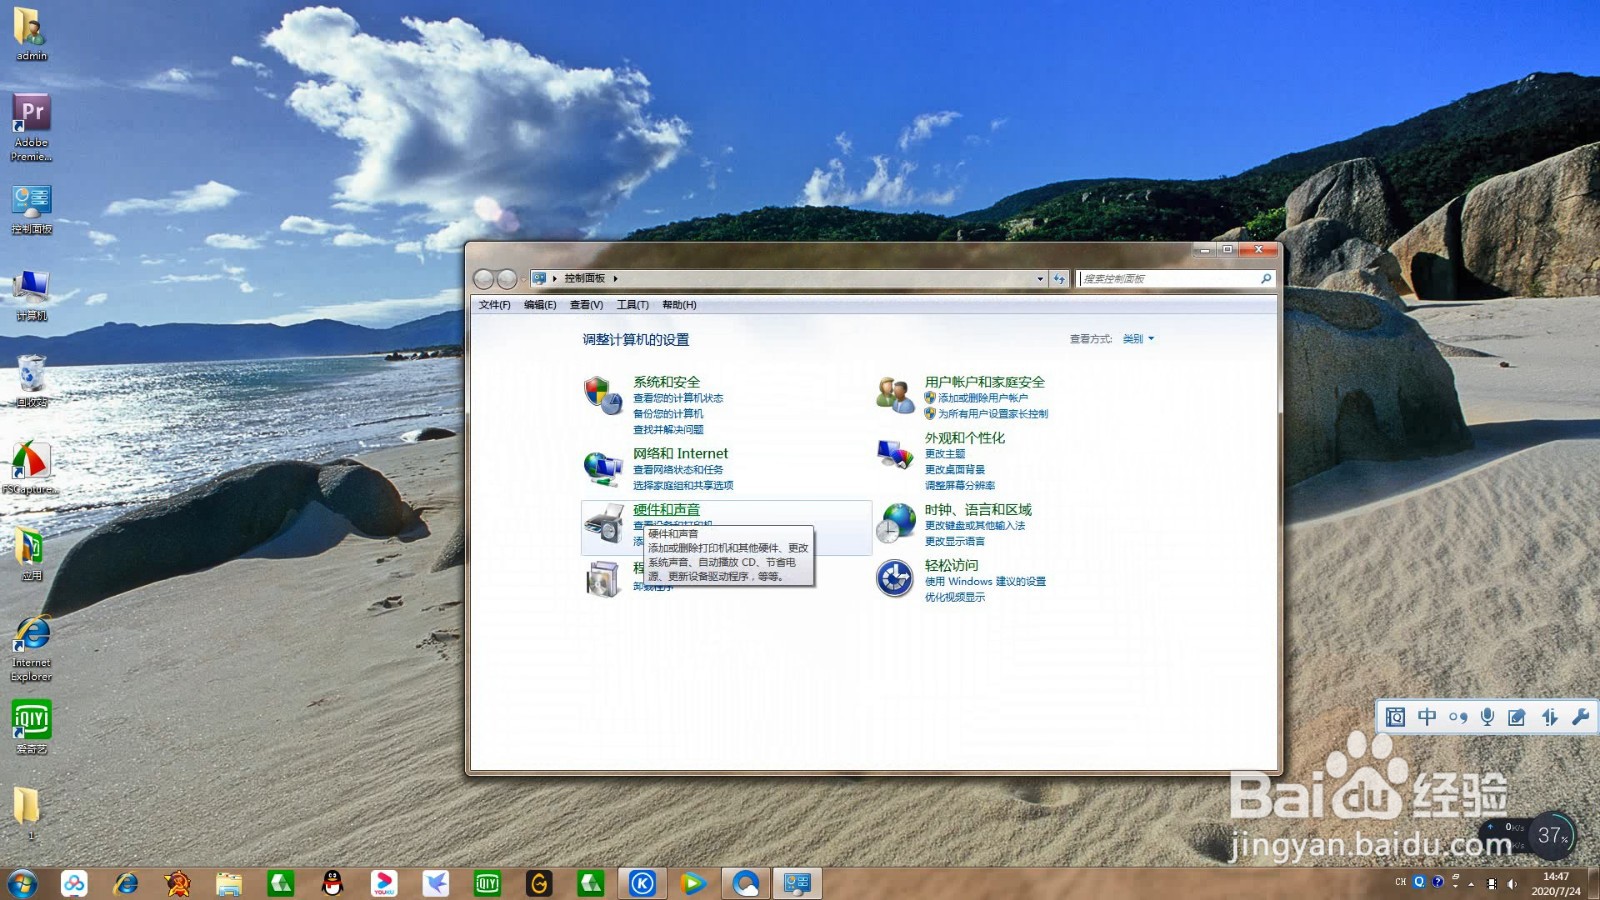Open the 工具(T) menu
Screen dimensions: 1600x900
click(633, 305)
